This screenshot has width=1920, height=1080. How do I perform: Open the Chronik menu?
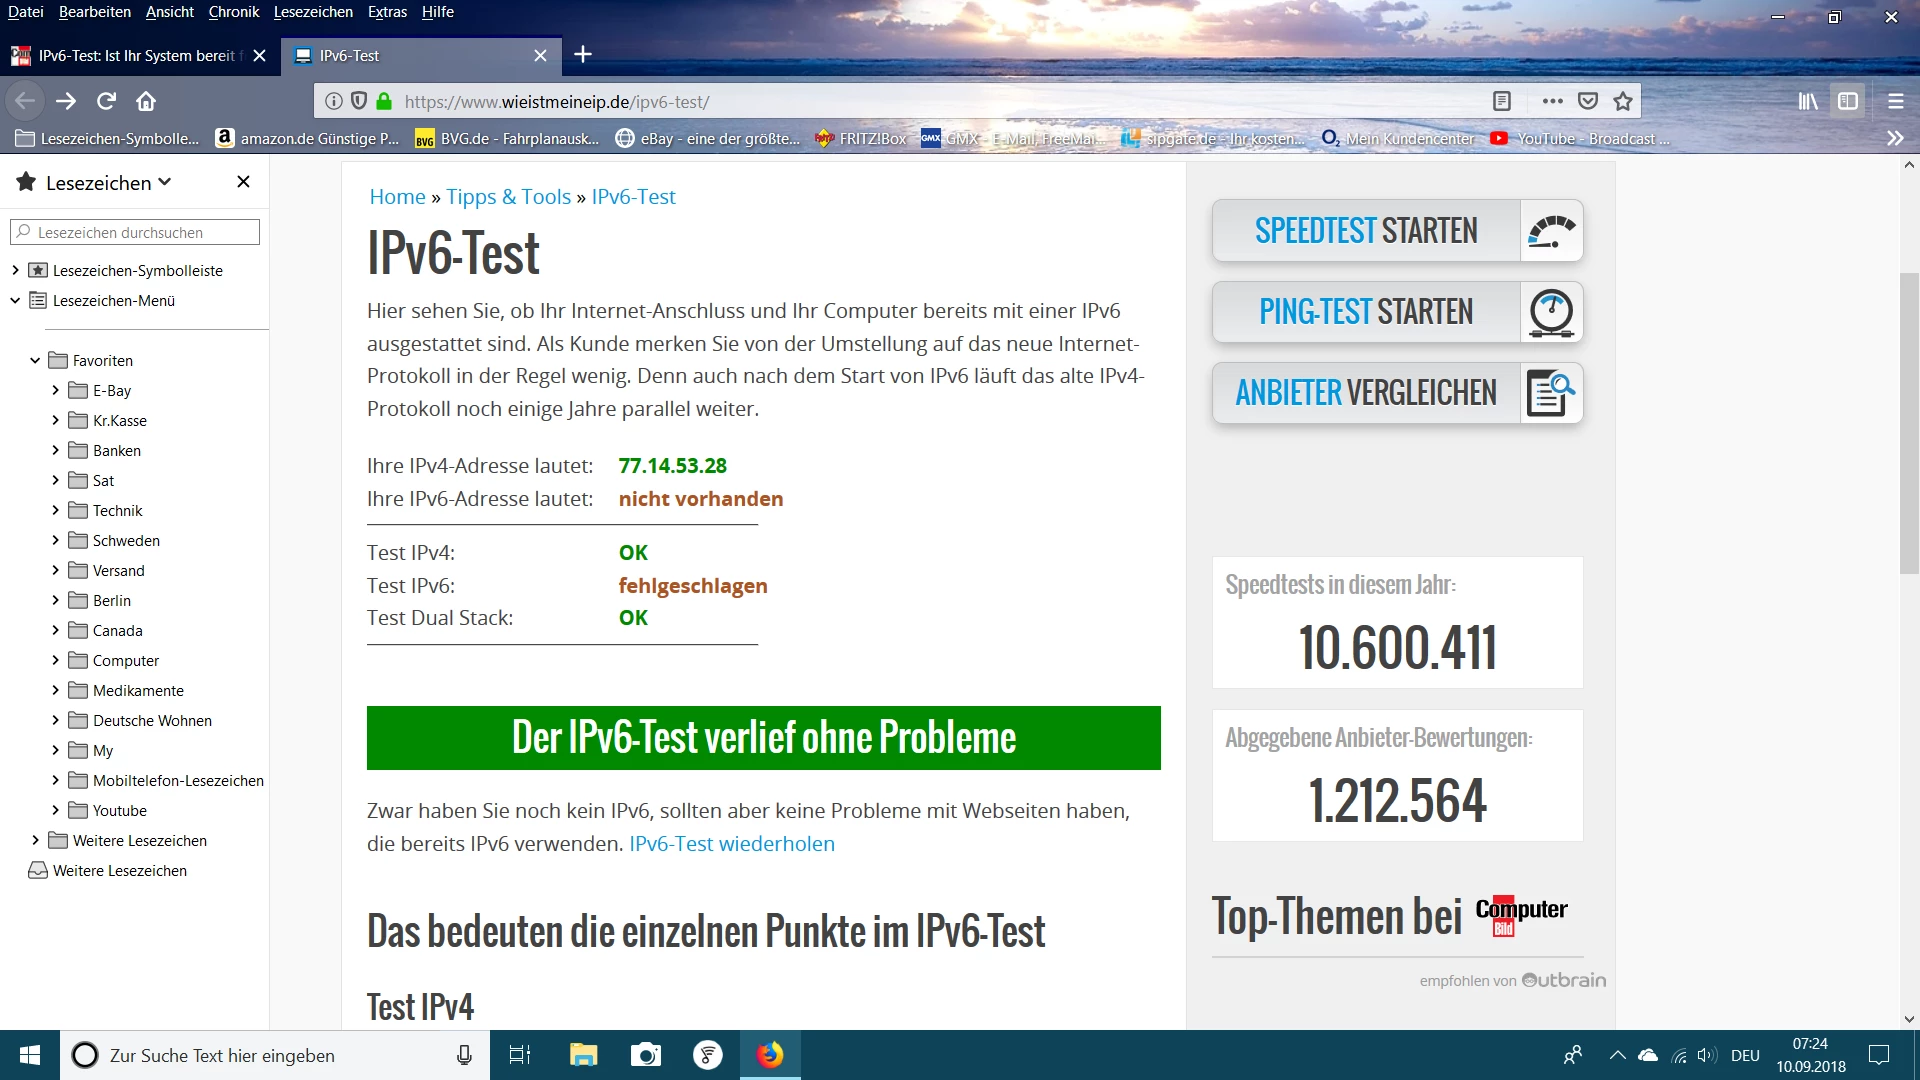tap(233, 12)
